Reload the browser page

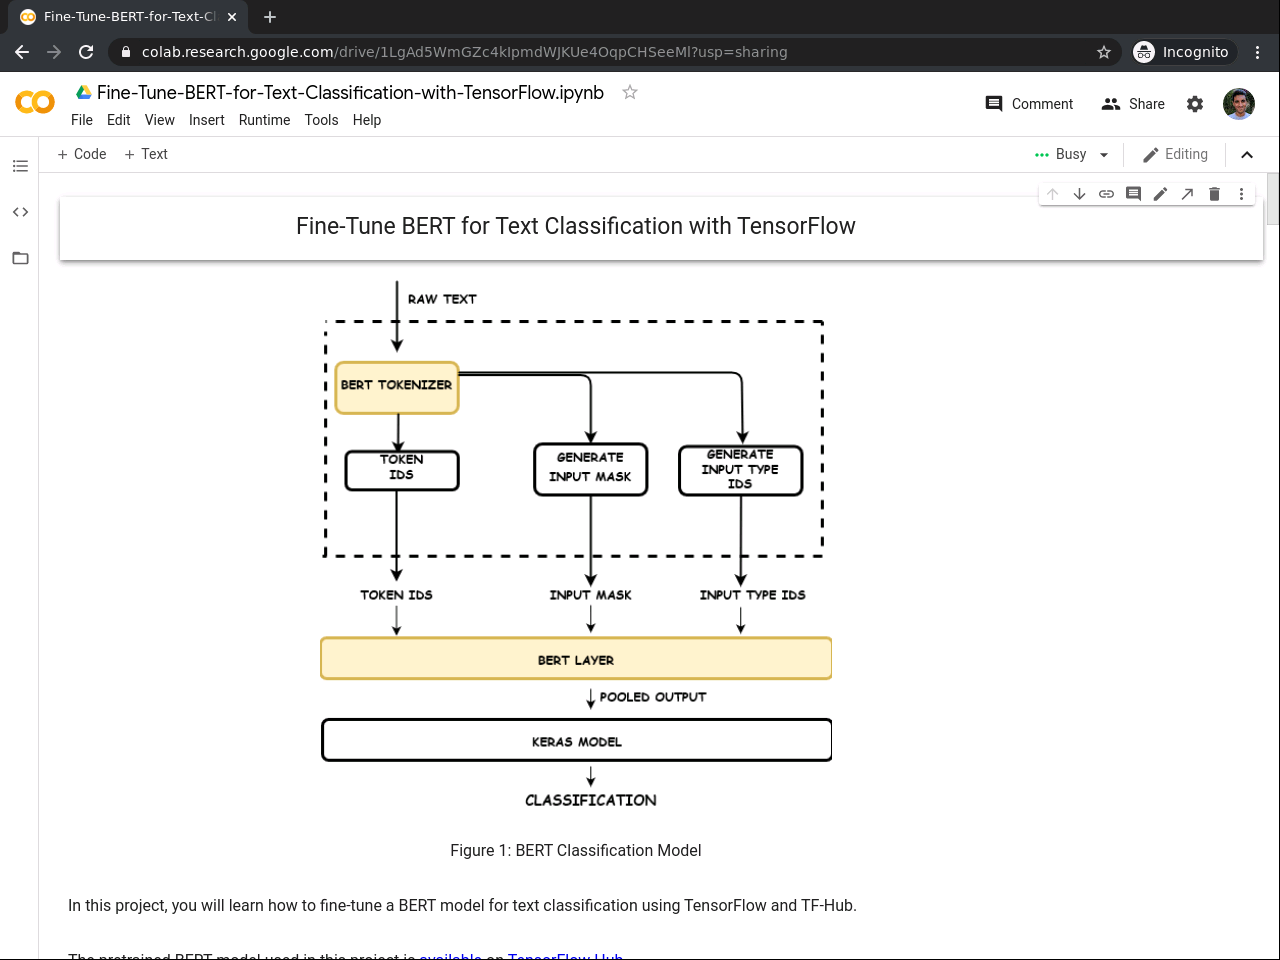pyautogui.click(x=86, y=52)
